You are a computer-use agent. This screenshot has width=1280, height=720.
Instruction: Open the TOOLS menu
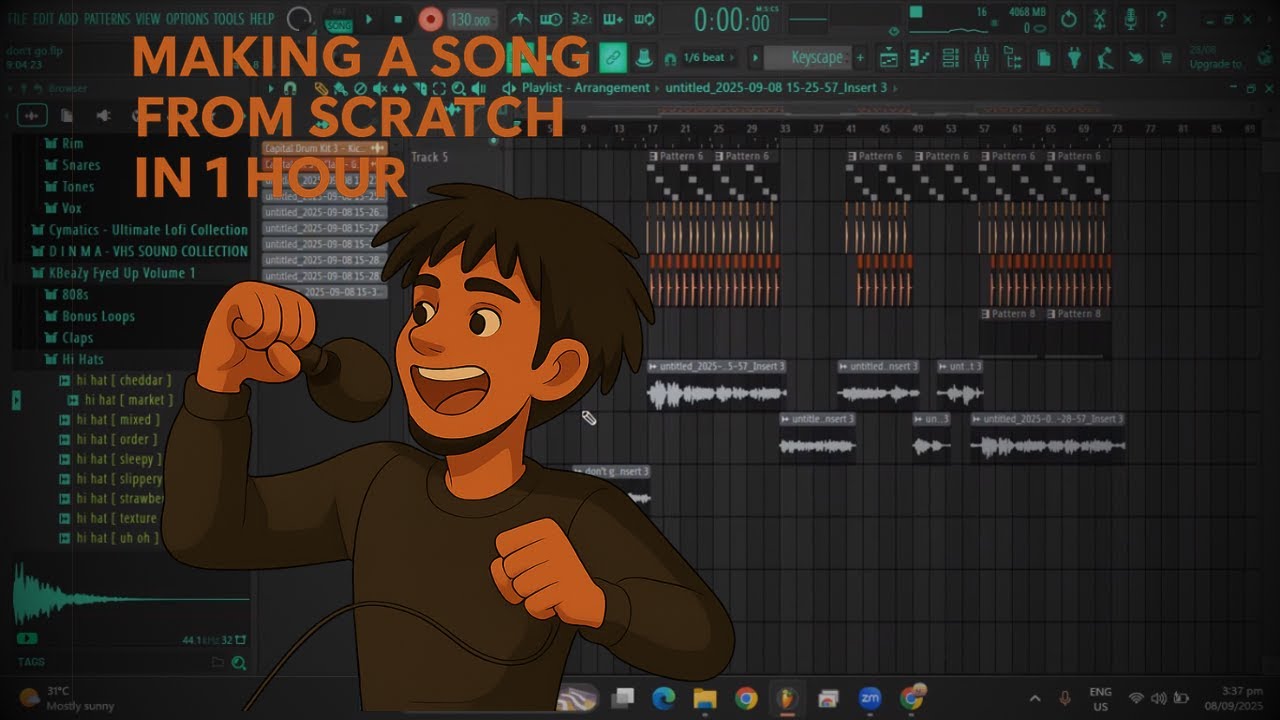(228, 19)
